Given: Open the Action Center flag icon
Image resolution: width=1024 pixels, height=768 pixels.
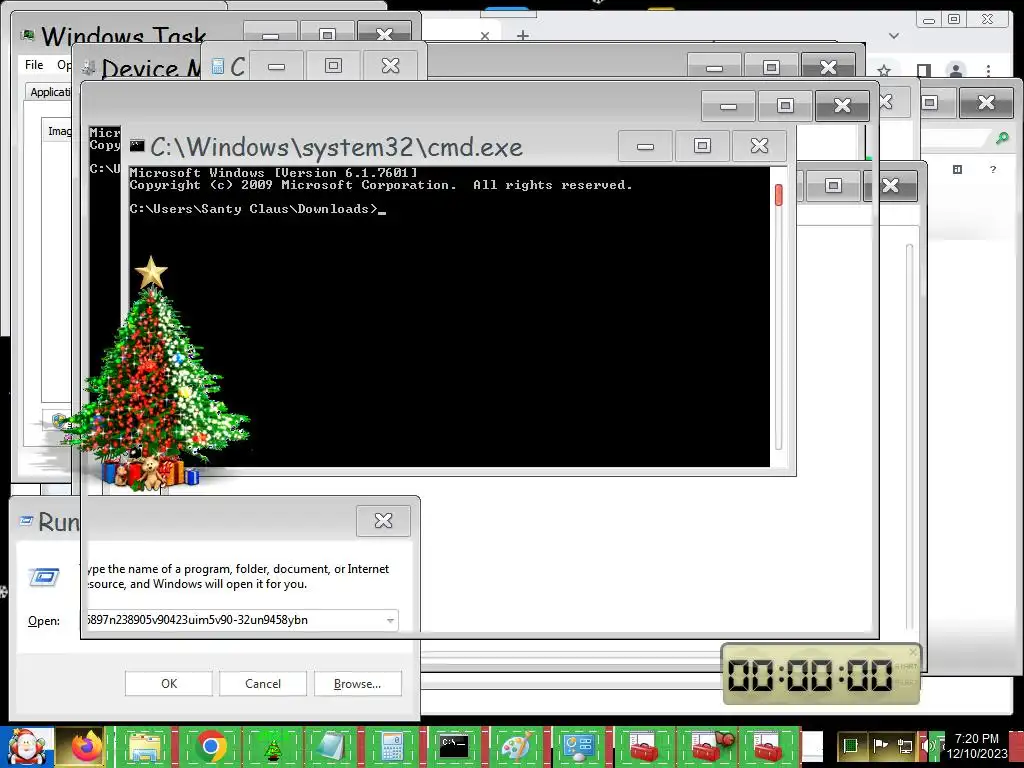Looking at the screenshot, I should tap(880, 746).
